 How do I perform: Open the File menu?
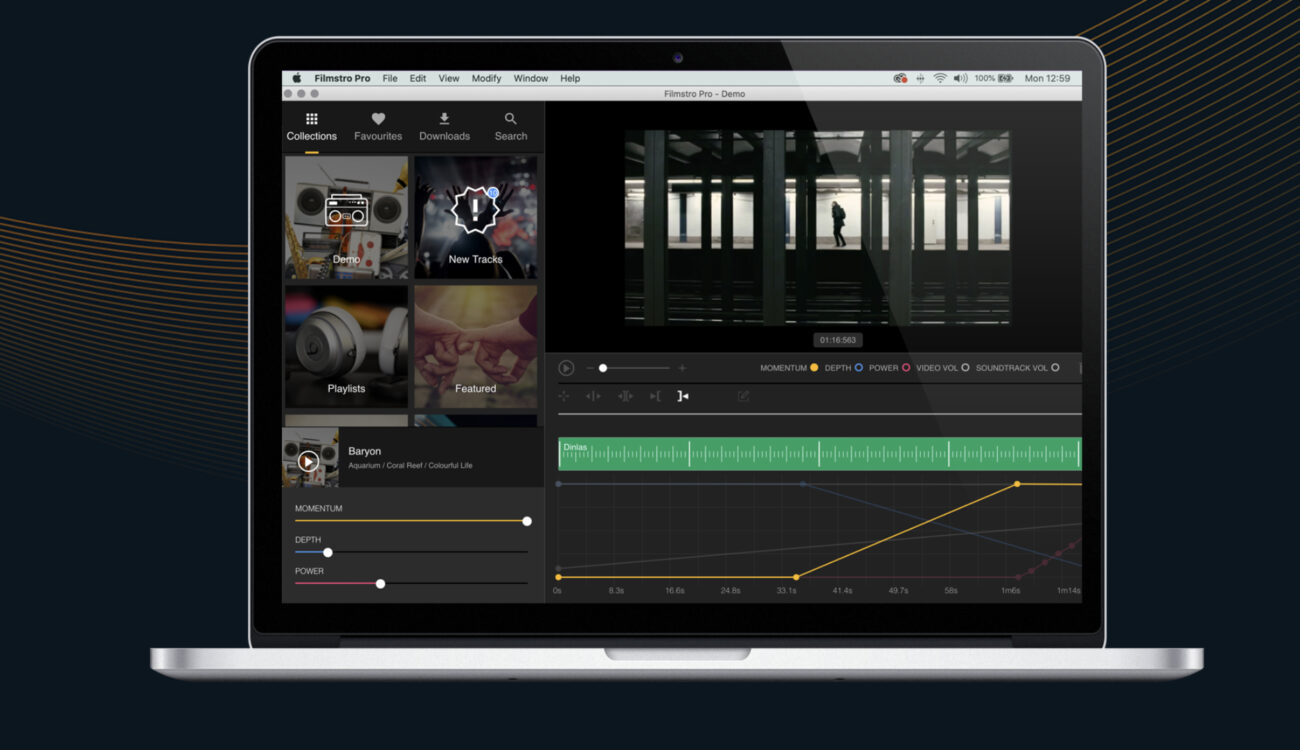[390, 78]
